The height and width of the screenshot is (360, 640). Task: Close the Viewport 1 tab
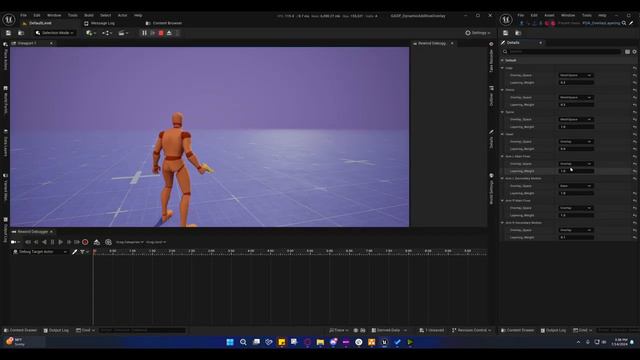pyautogui.click(x=51, y=43)
